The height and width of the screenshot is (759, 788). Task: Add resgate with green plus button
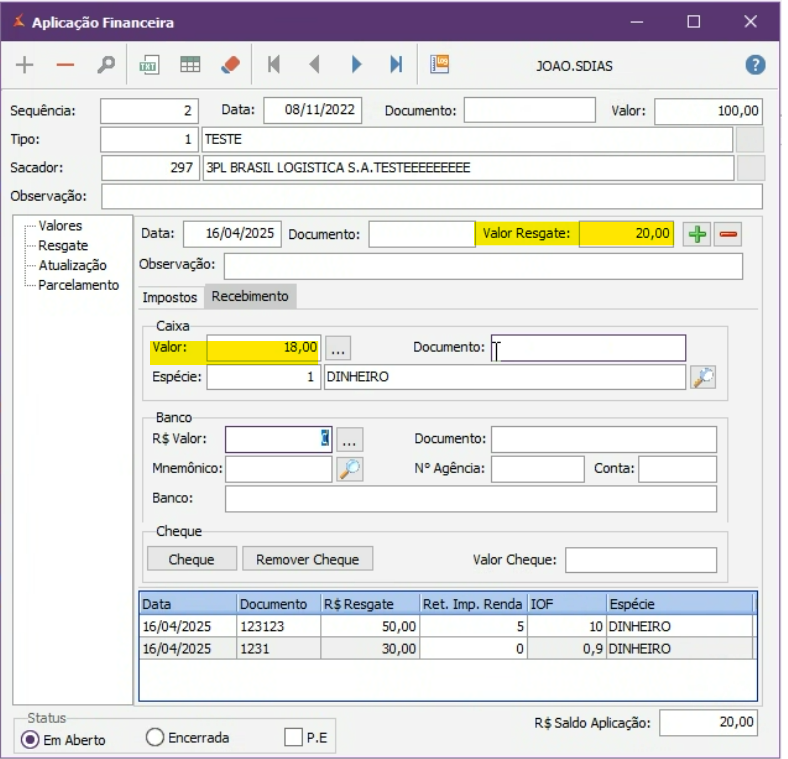pyautogui.click(x=695, y=234)
